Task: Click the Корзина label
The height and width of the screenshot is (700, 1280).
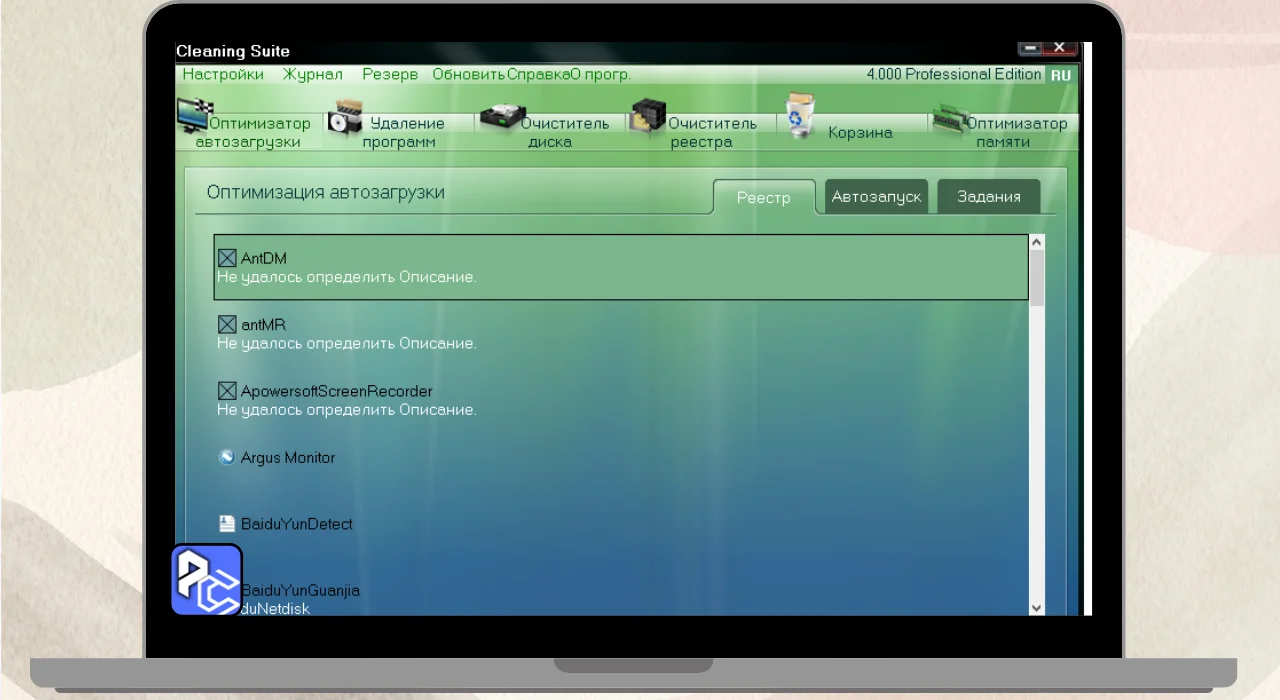Action: pos(860,132)
